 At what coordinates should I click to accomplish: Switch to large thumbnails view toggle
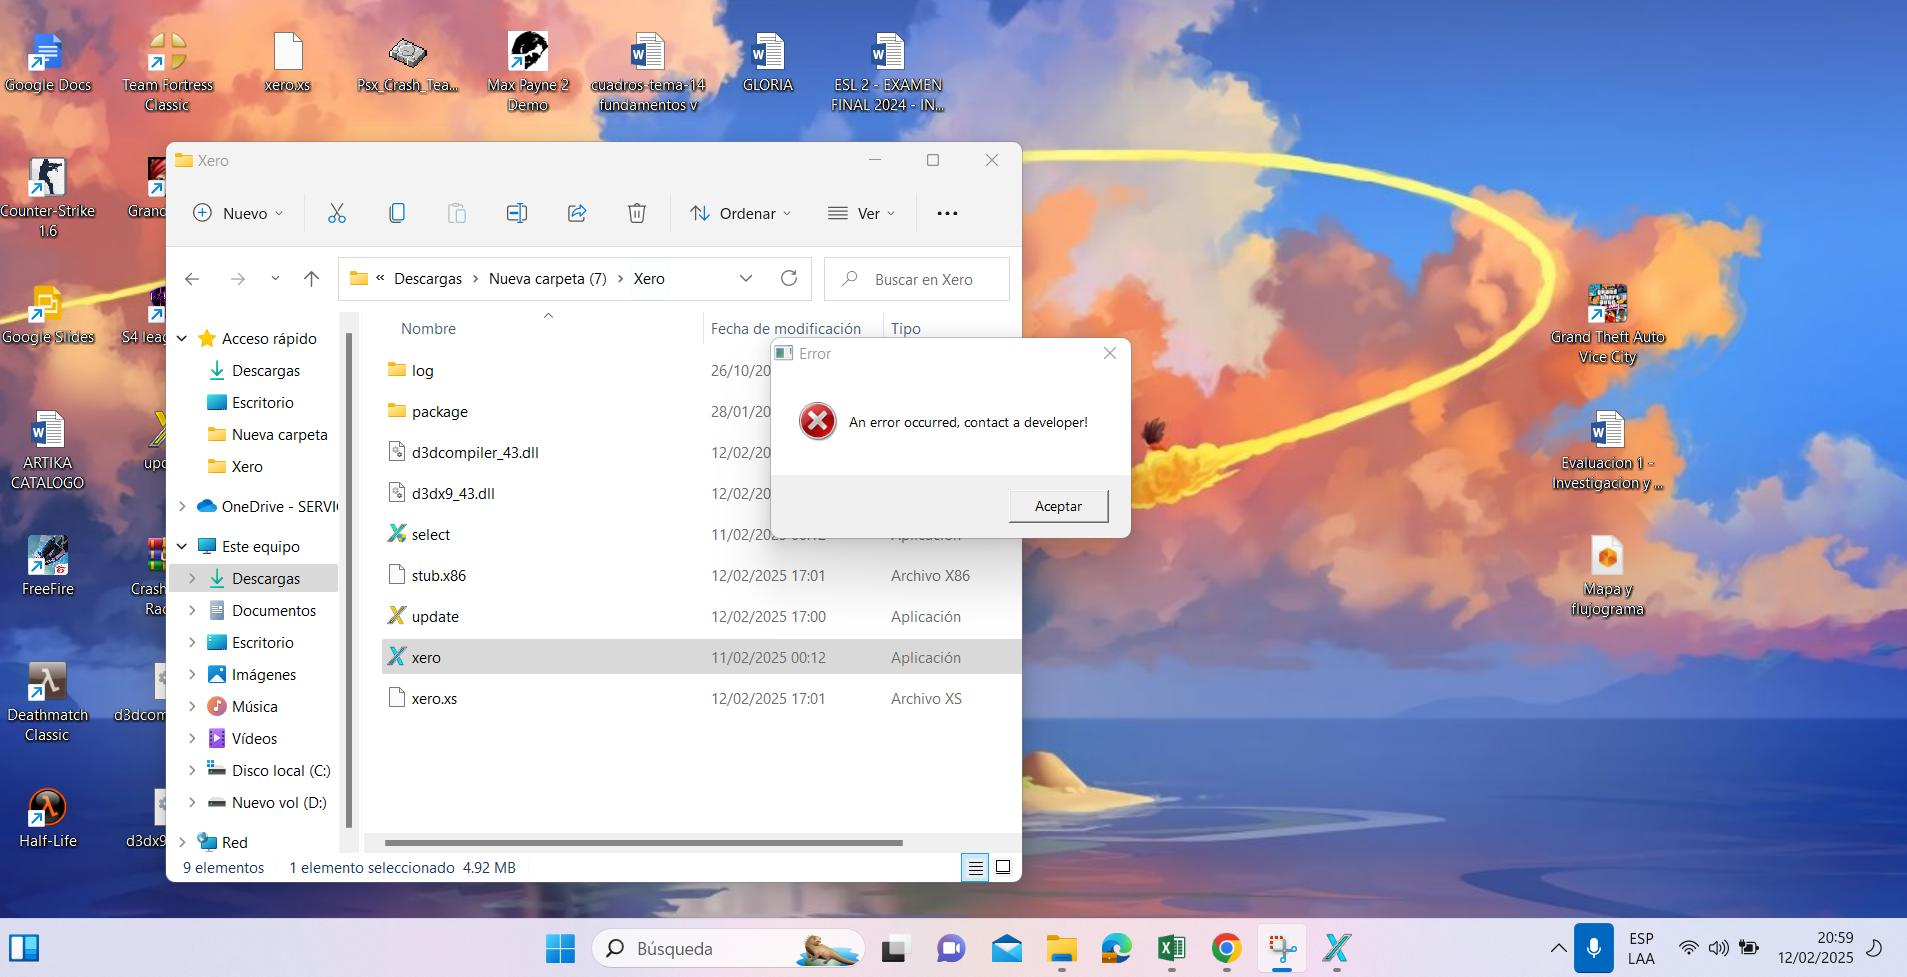coord(1003,867)
